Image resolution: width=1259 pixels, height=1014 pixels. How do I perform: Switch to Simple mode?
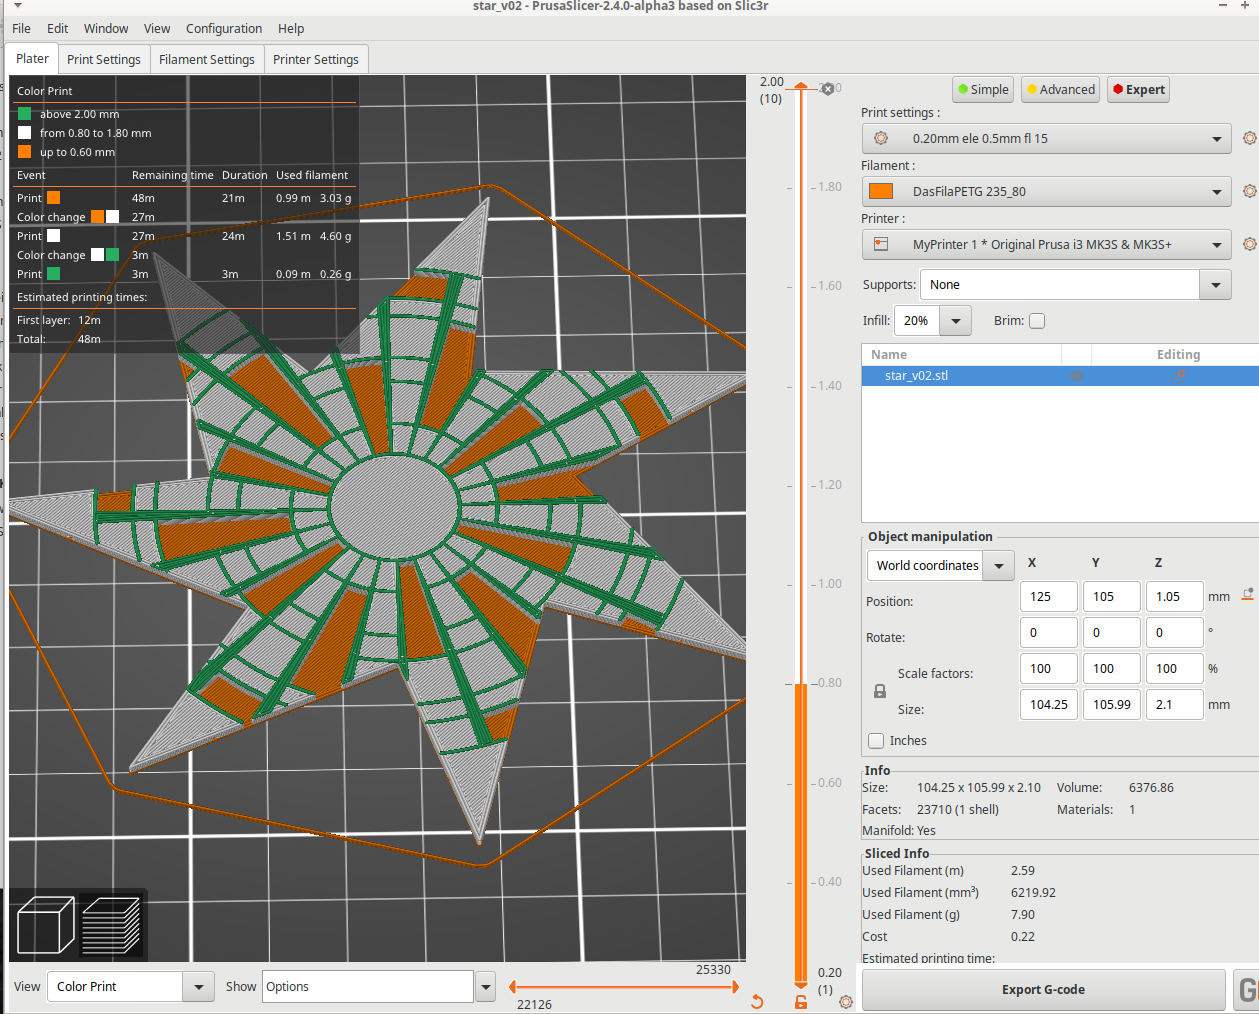982,89
